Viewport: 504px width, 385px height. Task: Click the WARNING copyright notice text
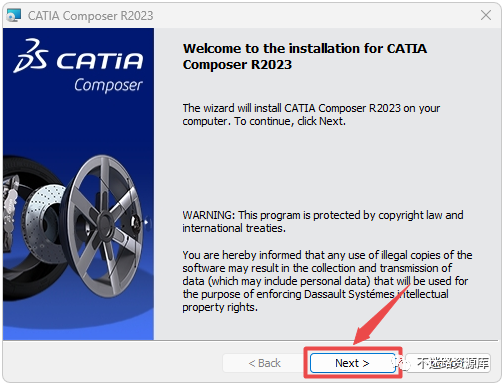323,221
